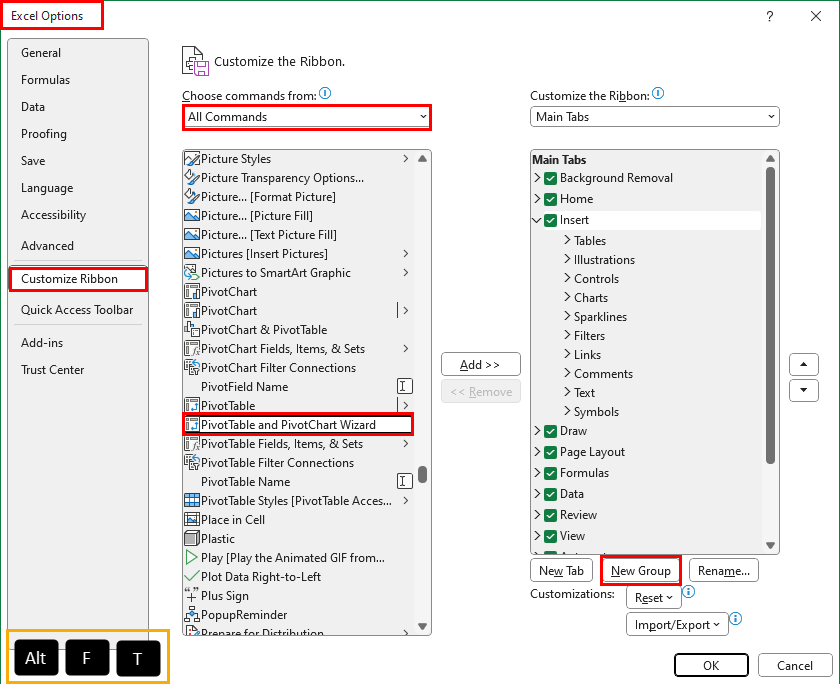Uncheck the Formulas tab checkbox in Main Tabs
Screen dimensions: 840x684
(550, 473)
